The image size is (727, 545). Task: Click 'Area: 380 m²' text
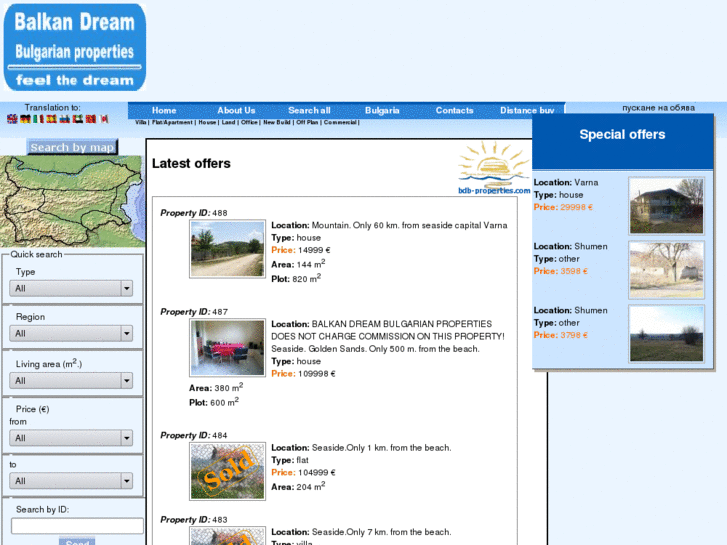pos(216,387)
